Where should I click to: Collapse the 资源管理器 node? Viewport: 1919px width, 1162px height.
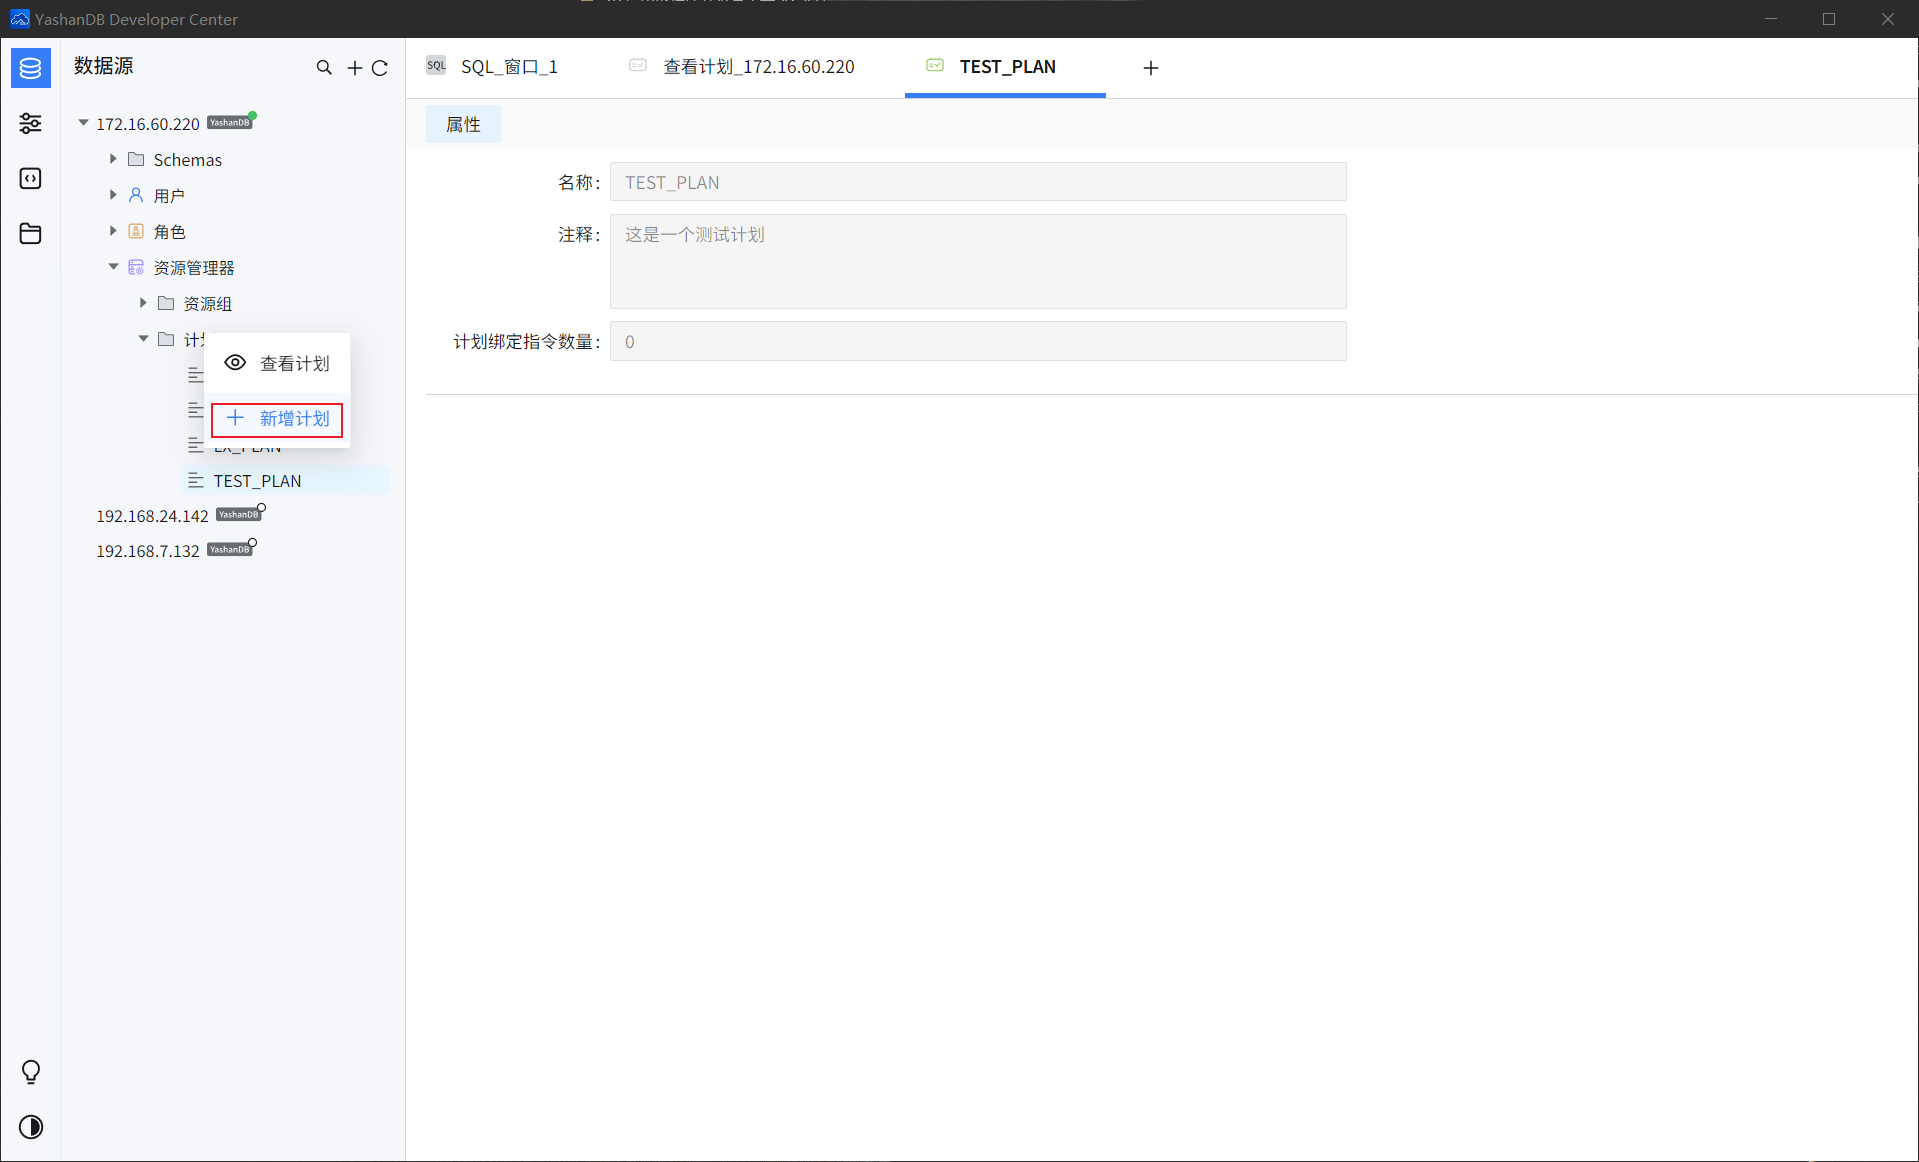(x=113, y=267)
